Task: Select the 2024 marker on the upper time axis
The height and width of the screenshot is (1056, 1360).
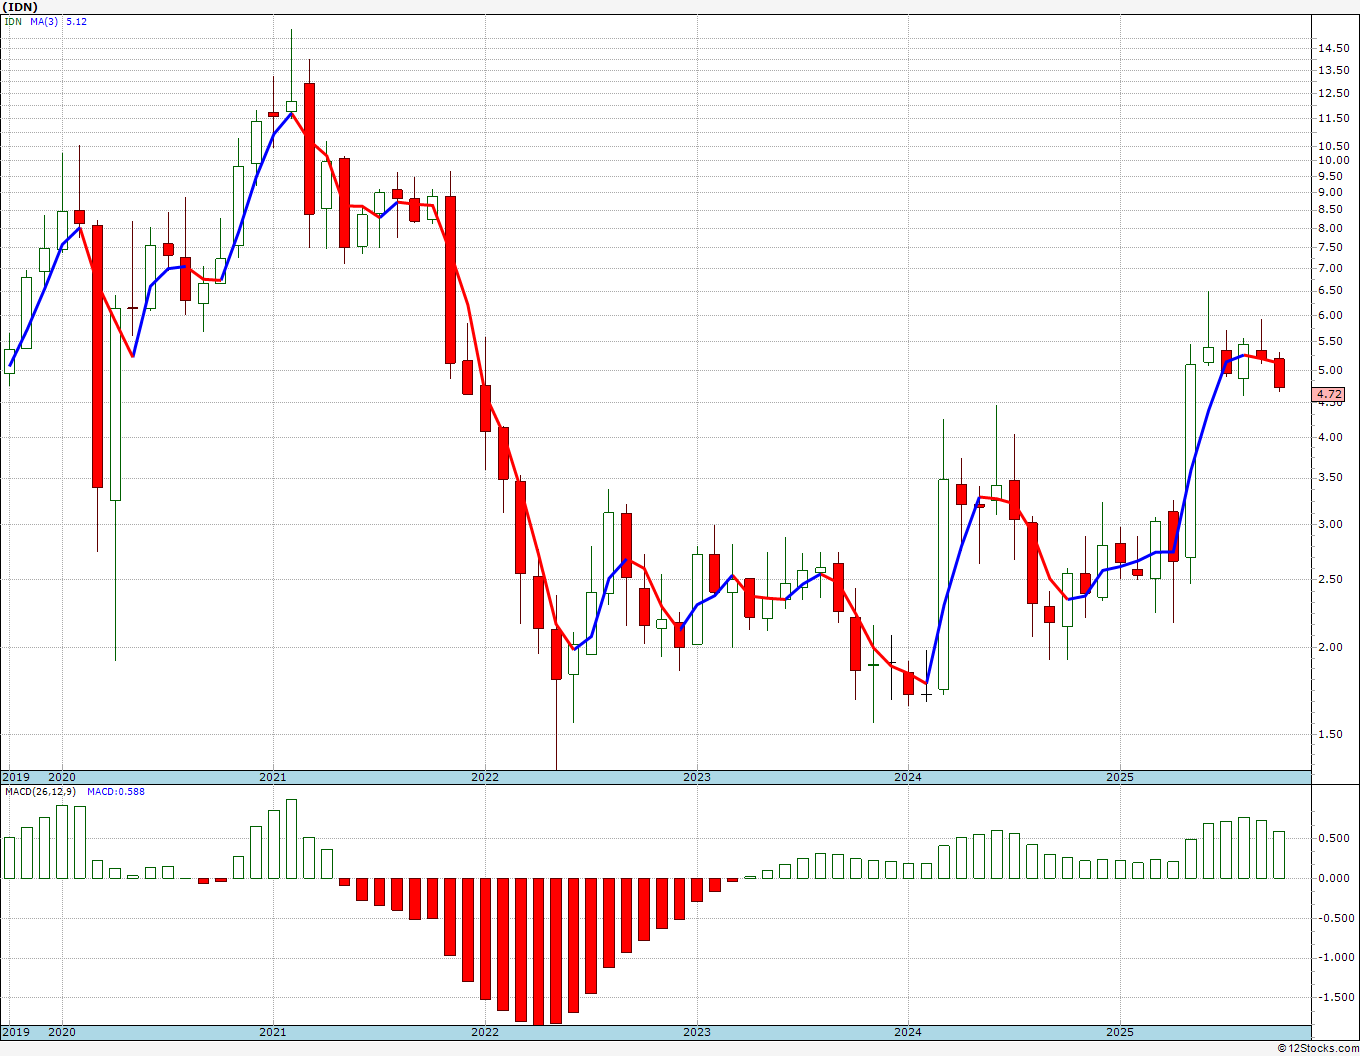Action: [908, 777]
